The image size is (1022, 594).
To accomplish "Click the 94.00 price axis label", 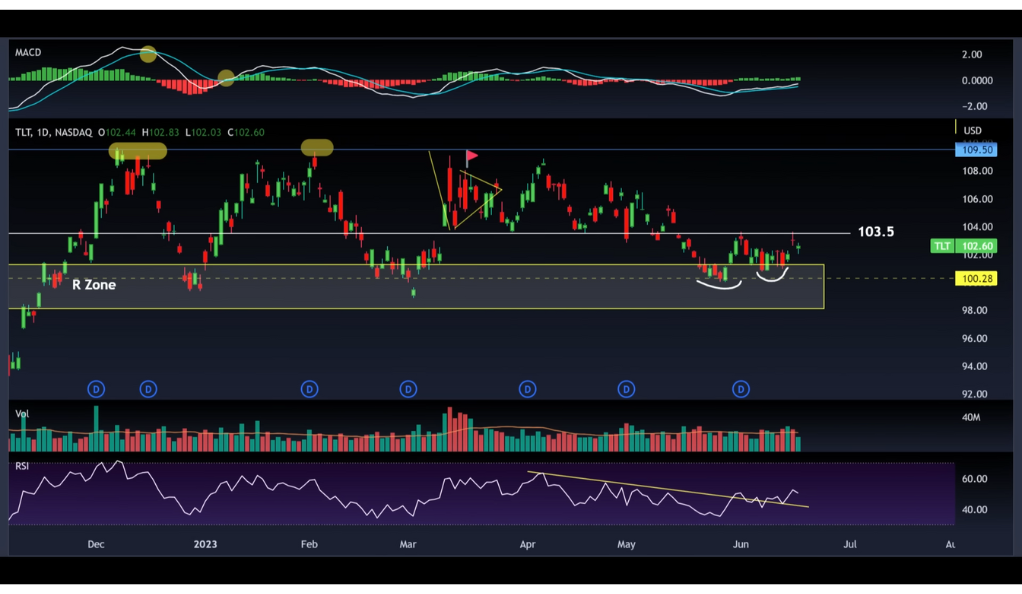I will click(x=974, y=366).
